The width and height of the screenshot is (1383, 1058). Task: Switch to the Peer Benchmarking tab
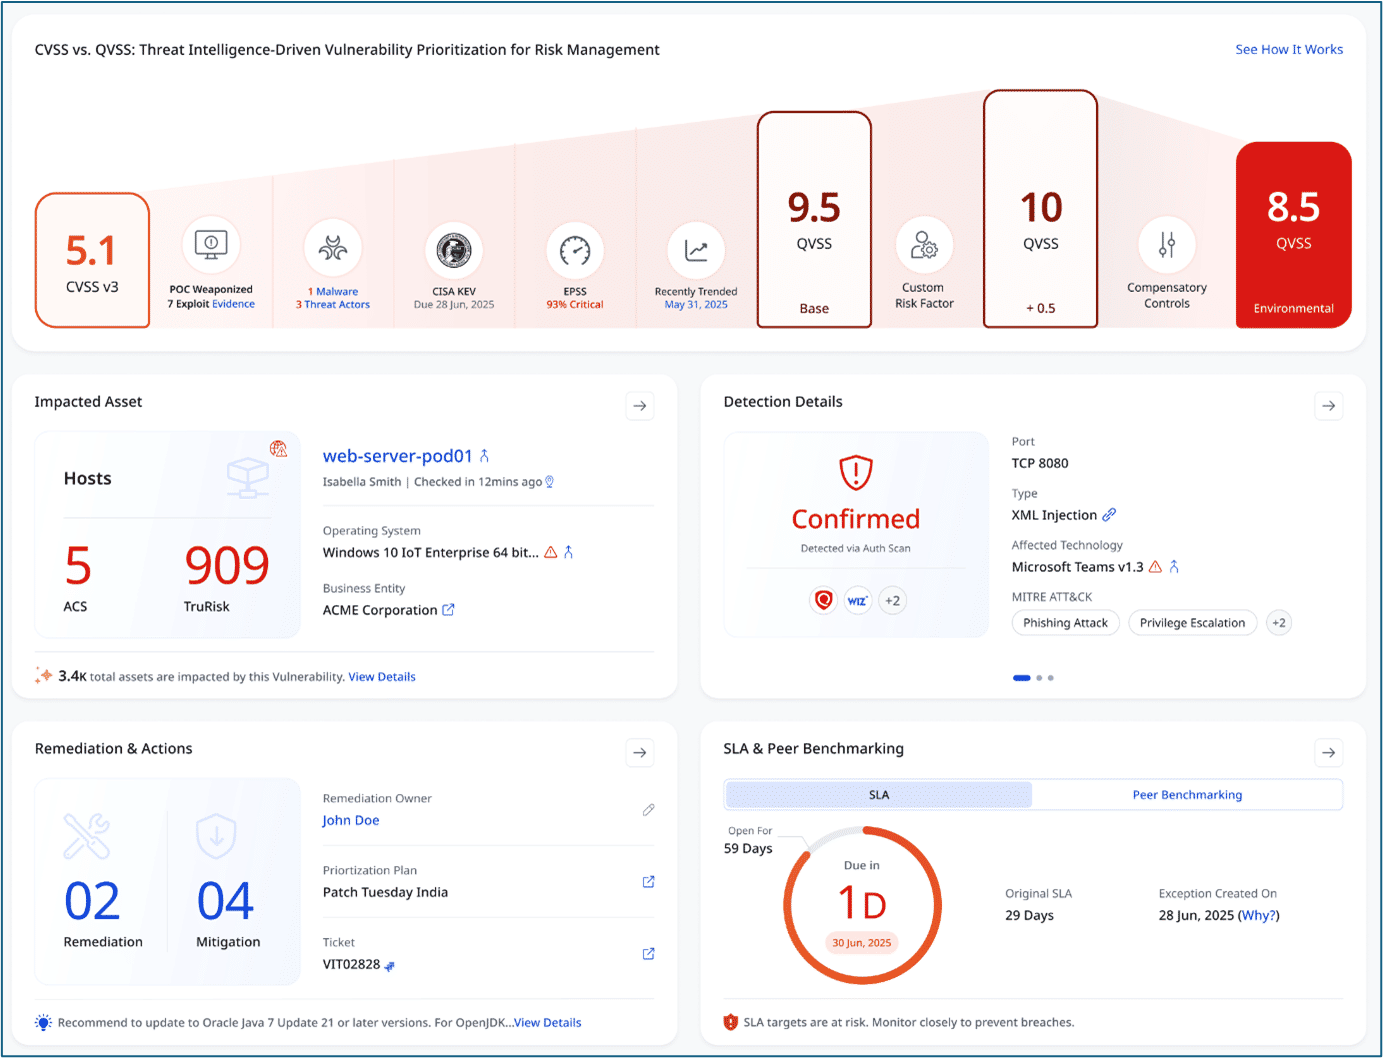[1187, 795]
